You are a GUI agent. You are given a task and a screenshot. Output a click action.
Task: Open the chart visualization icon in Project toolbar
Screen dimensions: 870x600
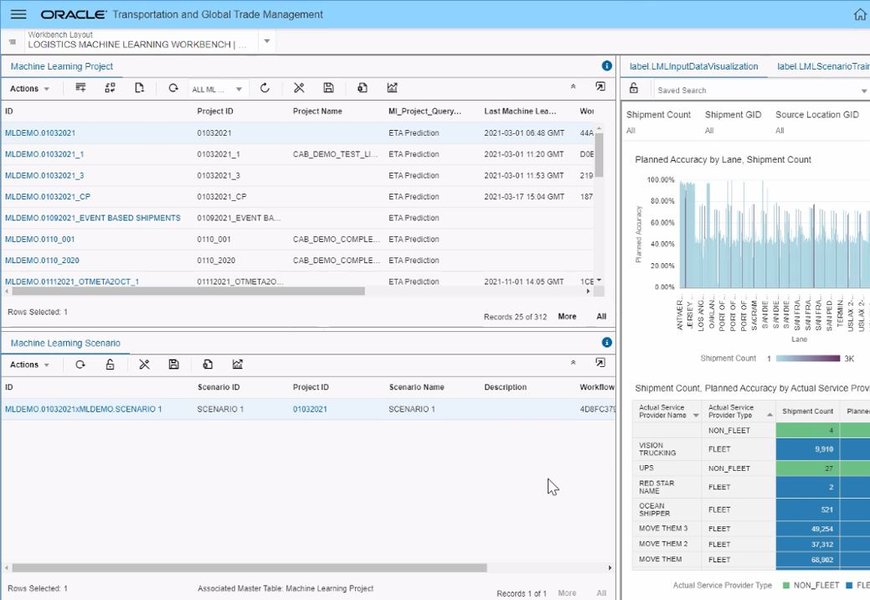tap(392, 87)
